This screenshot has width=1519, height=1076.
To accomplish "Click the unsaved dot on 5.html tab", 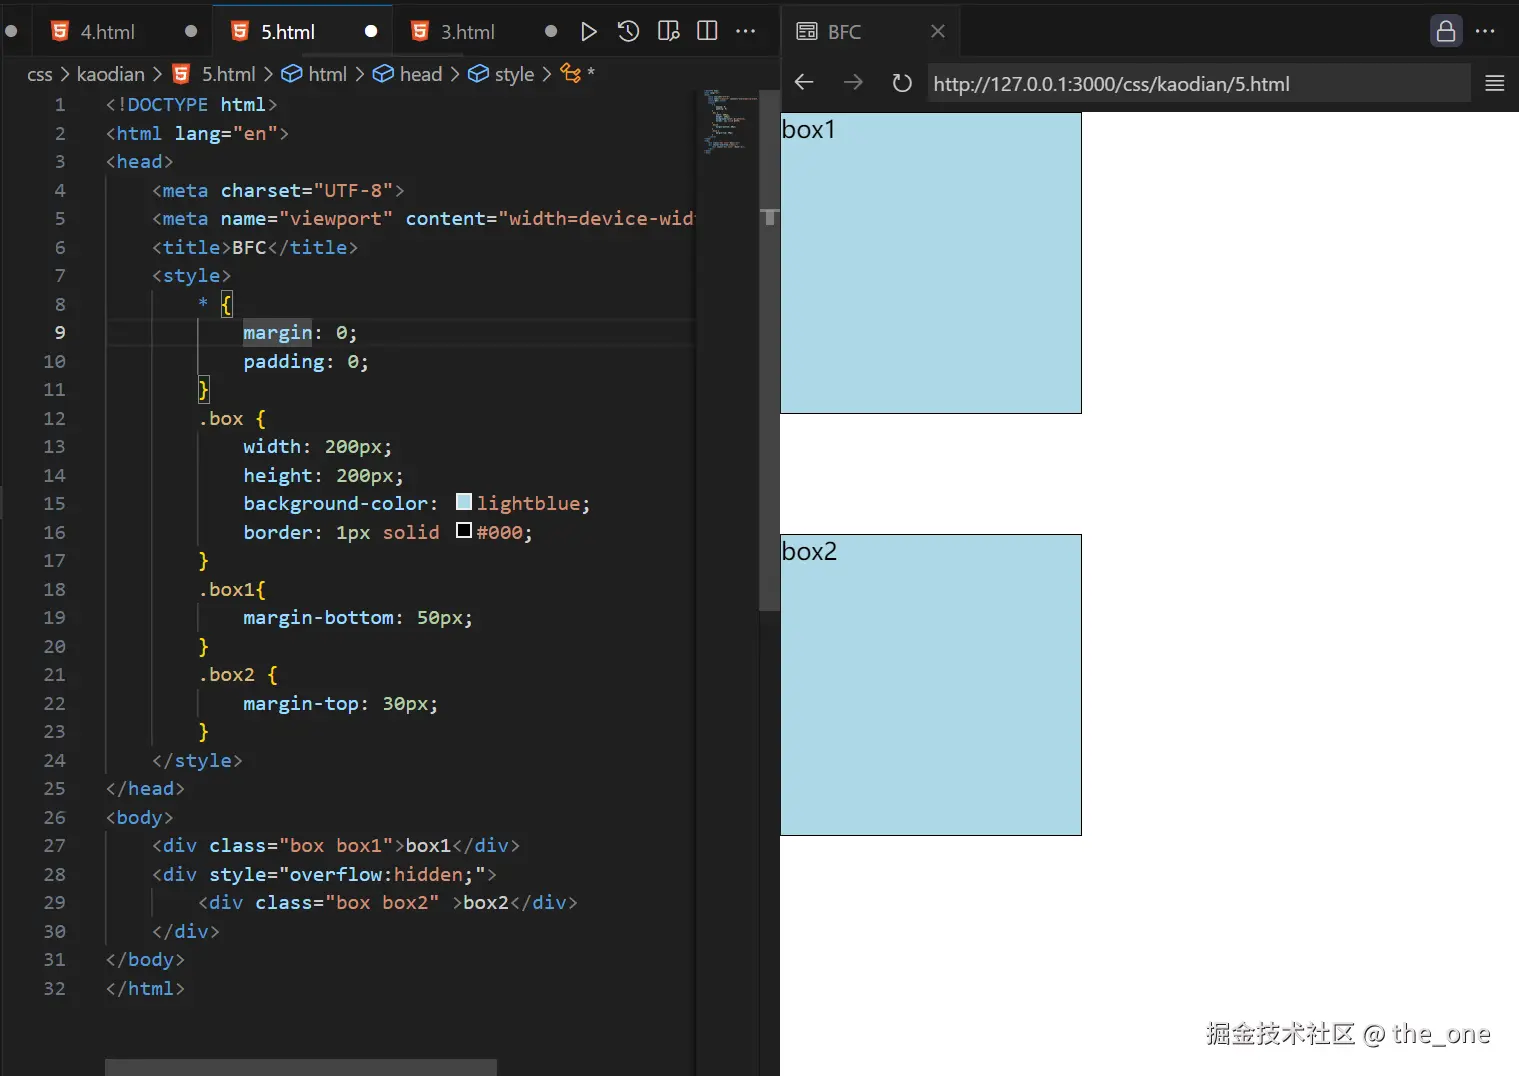I will 371,32.
